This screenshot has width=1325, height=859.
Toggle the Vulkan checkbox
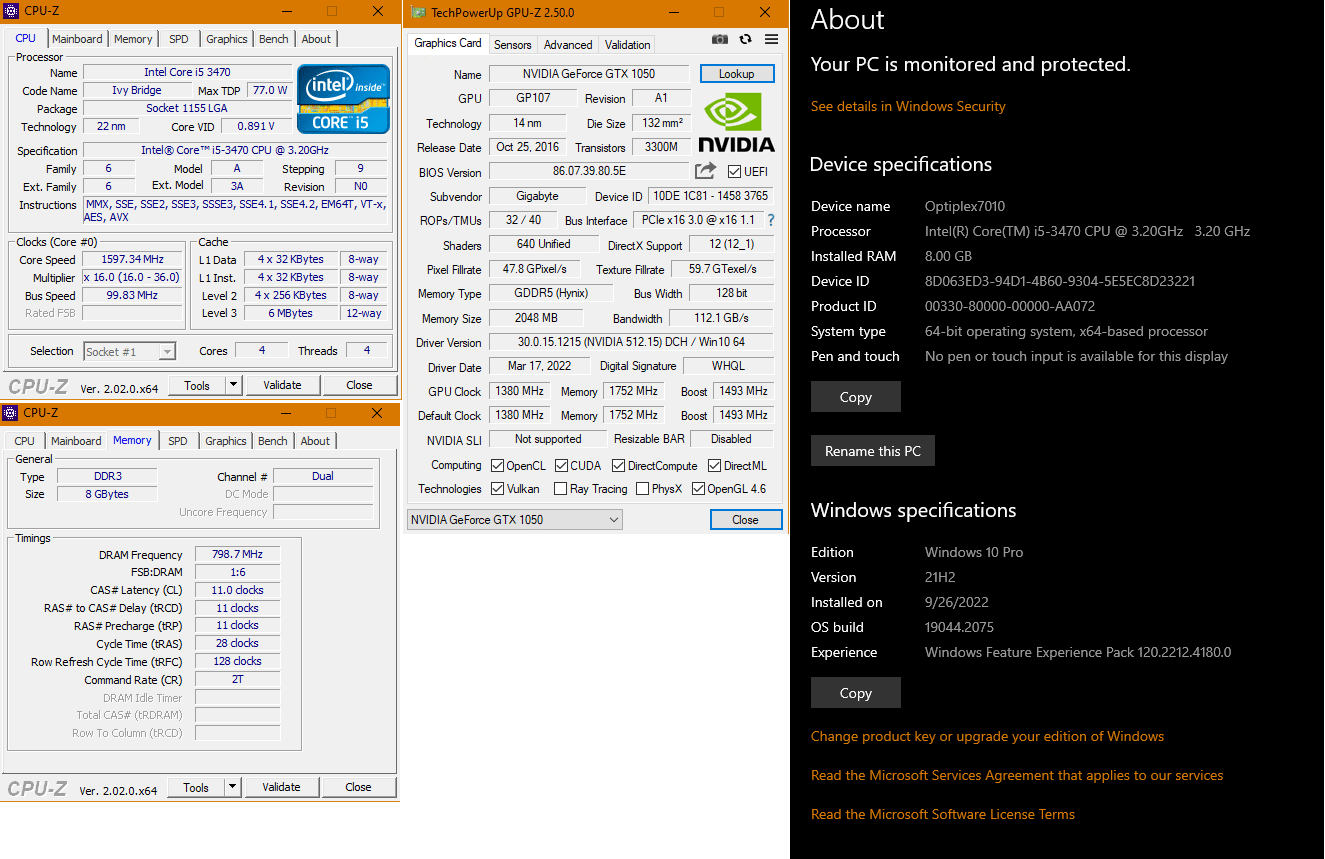497,489
